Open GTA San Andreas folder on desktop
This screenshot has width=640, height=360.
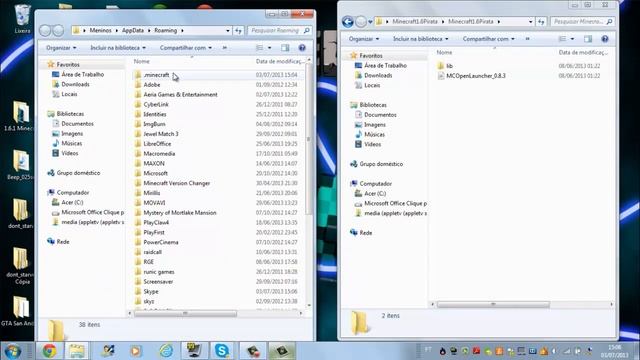click(x=20, y=311)
